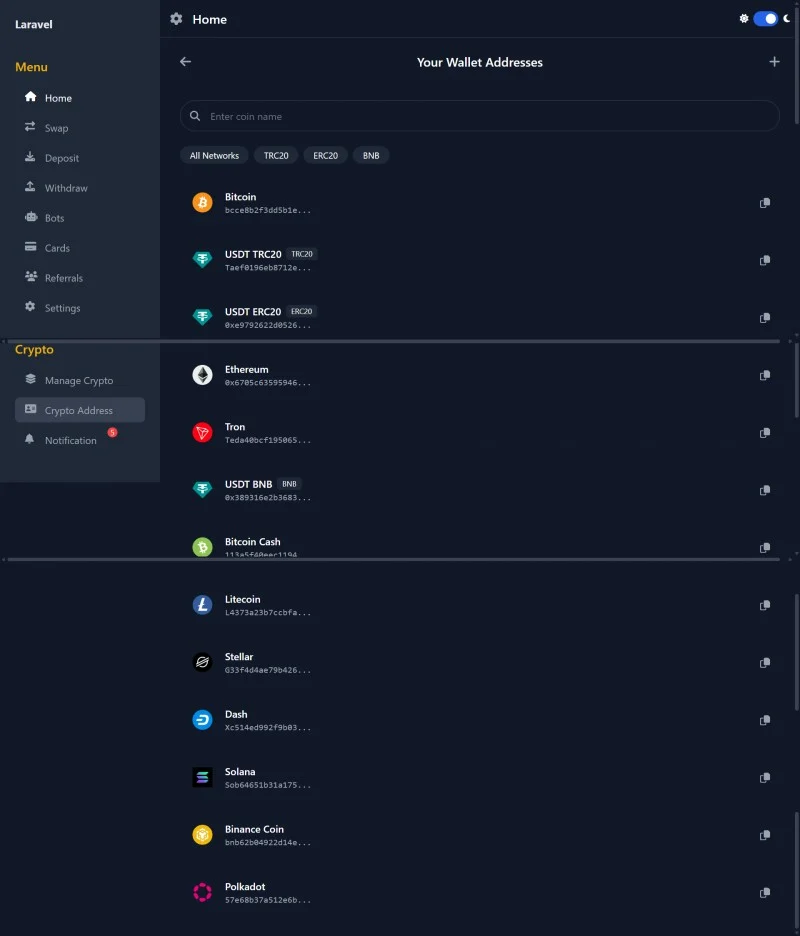The image size is (800, 936).
Task: Click the search magnifier icon
Action: point(195,116)
